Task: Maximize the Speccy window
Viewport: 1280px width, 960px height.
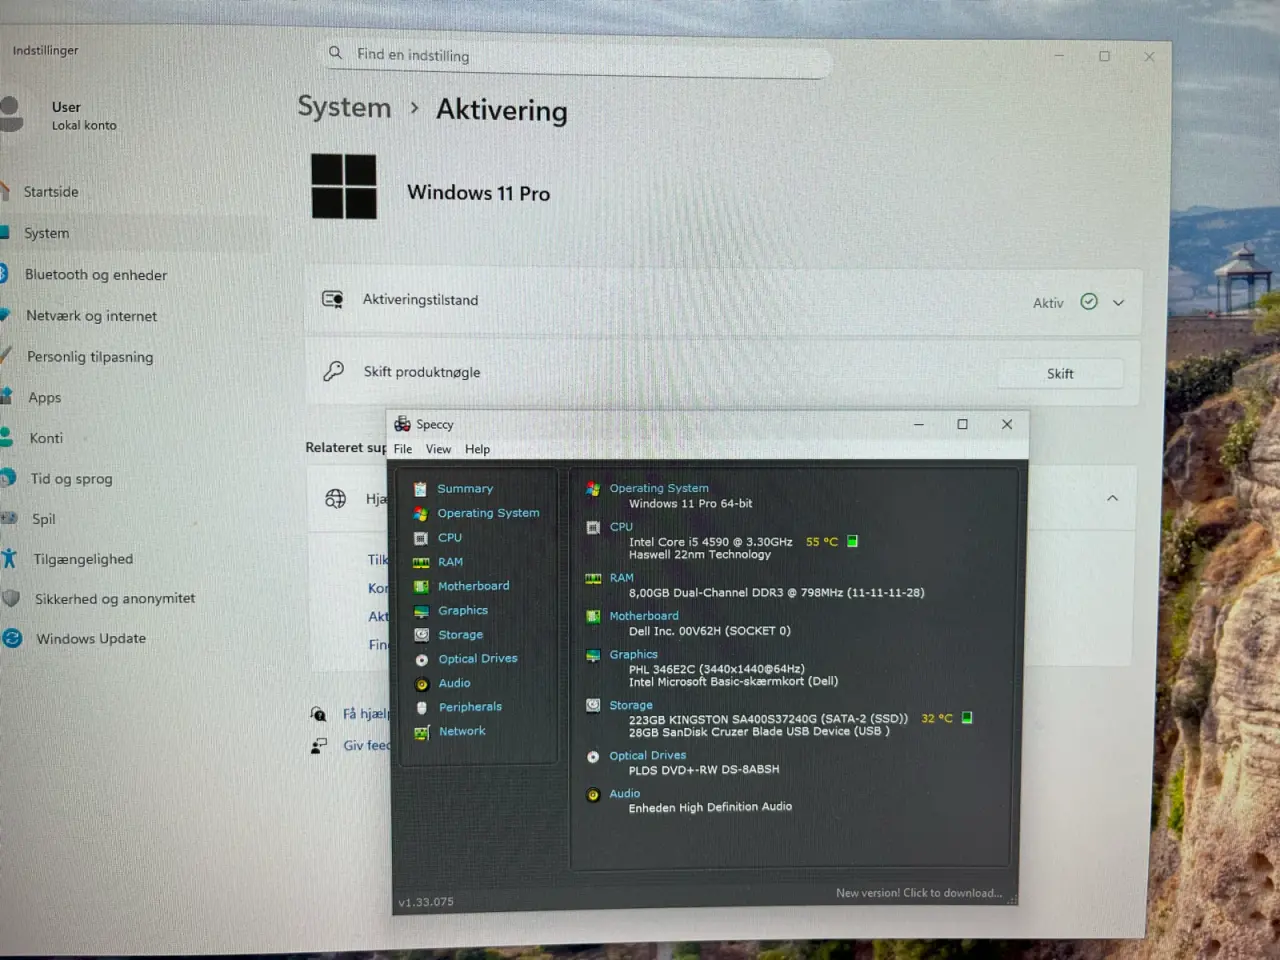Action: 962,424
